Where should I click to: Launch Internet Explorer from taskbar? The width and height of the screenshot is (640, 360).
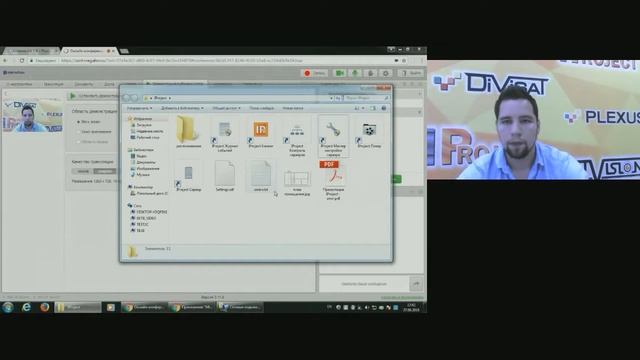pyautogui.click(x=26, y=307)
